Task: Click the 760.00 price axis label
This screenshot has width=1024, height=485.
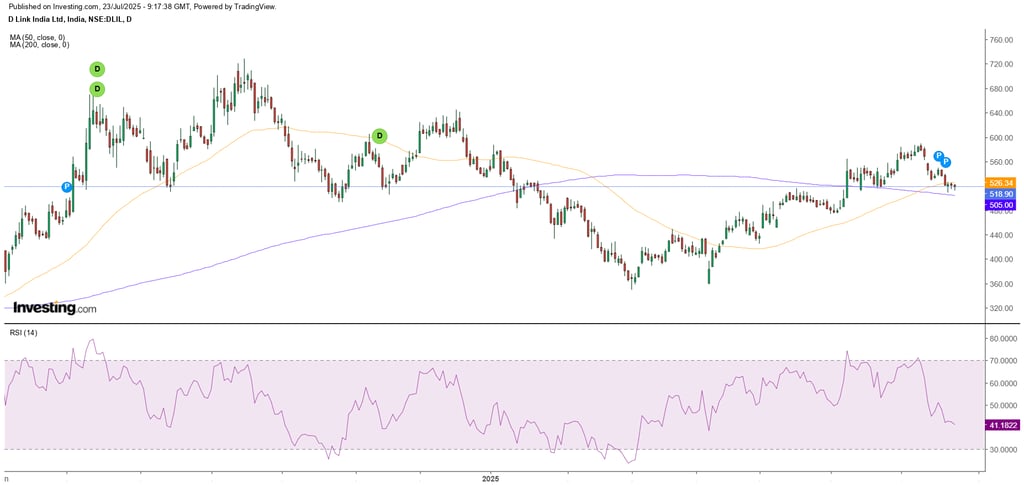Action: pos(1000,40)
